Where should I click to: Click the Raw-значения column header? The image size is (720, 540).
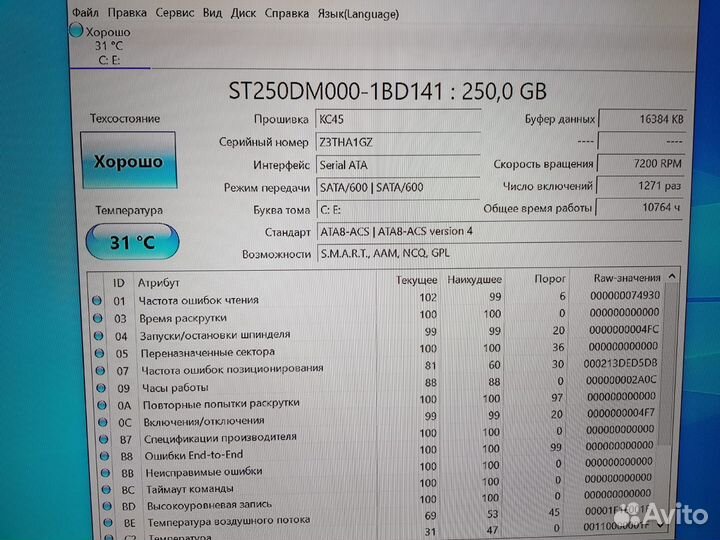[626, 278]
